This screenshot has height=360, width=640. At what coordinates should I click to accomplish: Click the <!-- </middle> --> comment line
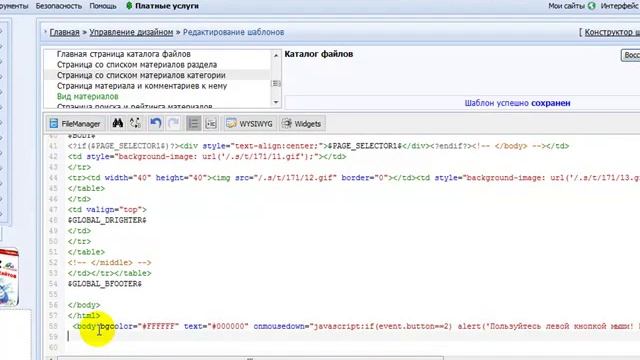pyautogui.click(x=110, y=262)
